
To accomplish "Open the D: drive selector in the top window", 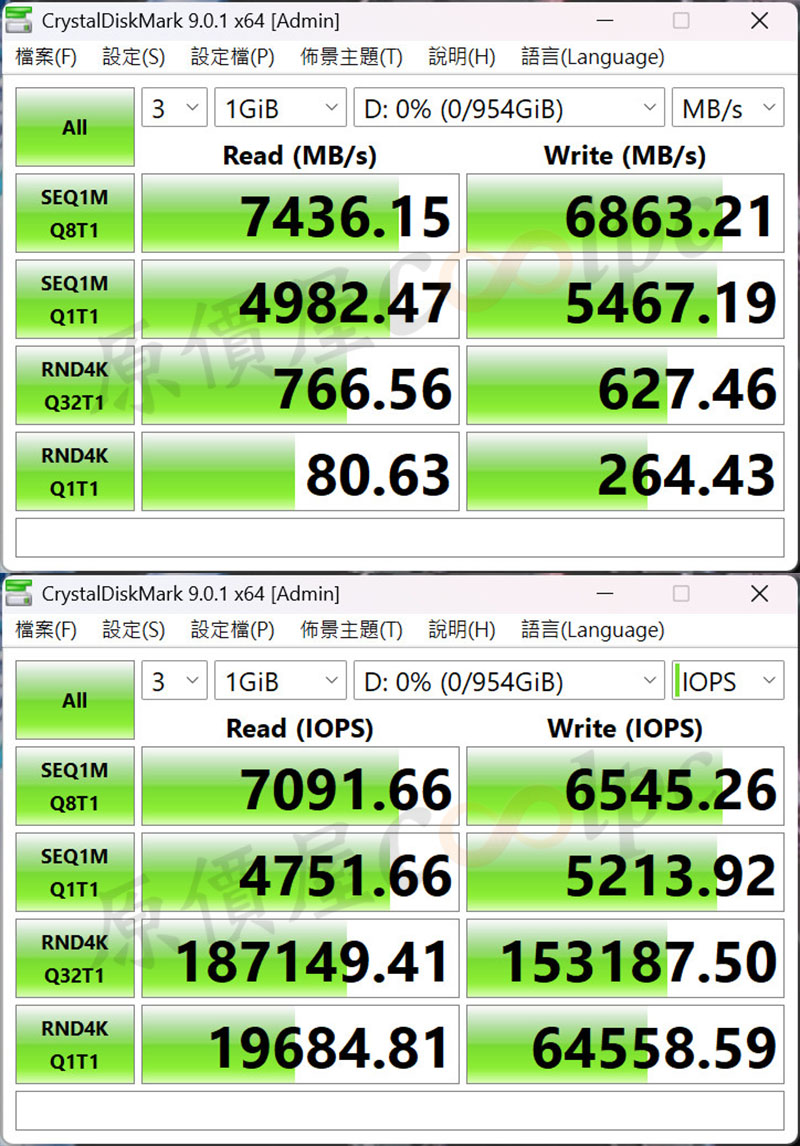I will tap(508, 109).
